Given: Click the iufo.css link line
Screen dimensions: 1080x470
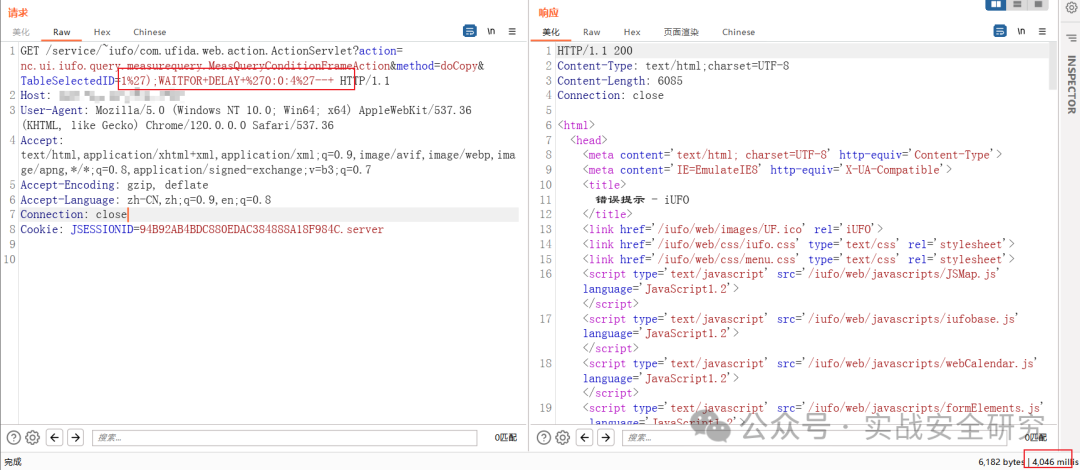Looking at the screenshot, I should click(799, 244).
